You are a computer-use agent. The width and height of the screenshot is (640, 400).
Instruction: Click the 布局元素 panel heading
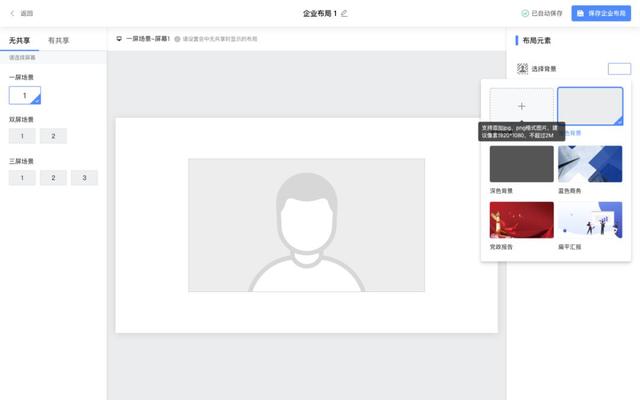pyautogui.click(x=536, y=40)
